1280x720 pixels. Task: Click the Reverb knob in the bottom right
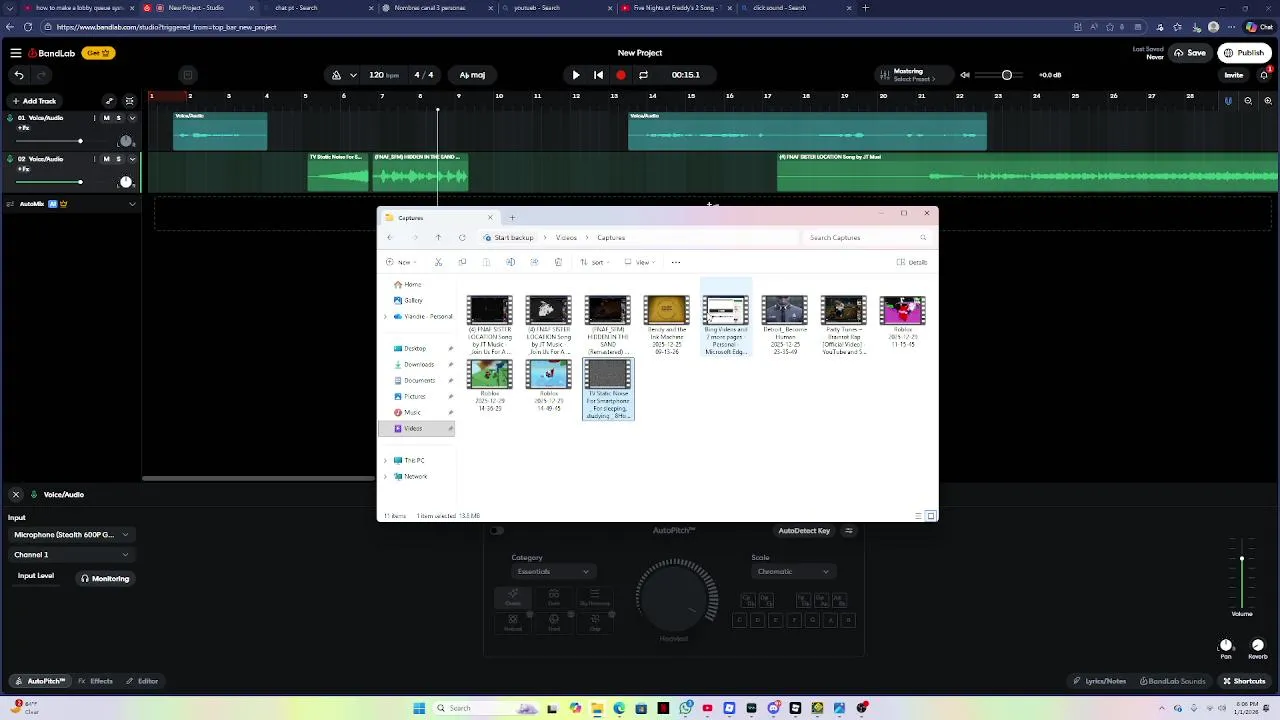[1258, 646]
